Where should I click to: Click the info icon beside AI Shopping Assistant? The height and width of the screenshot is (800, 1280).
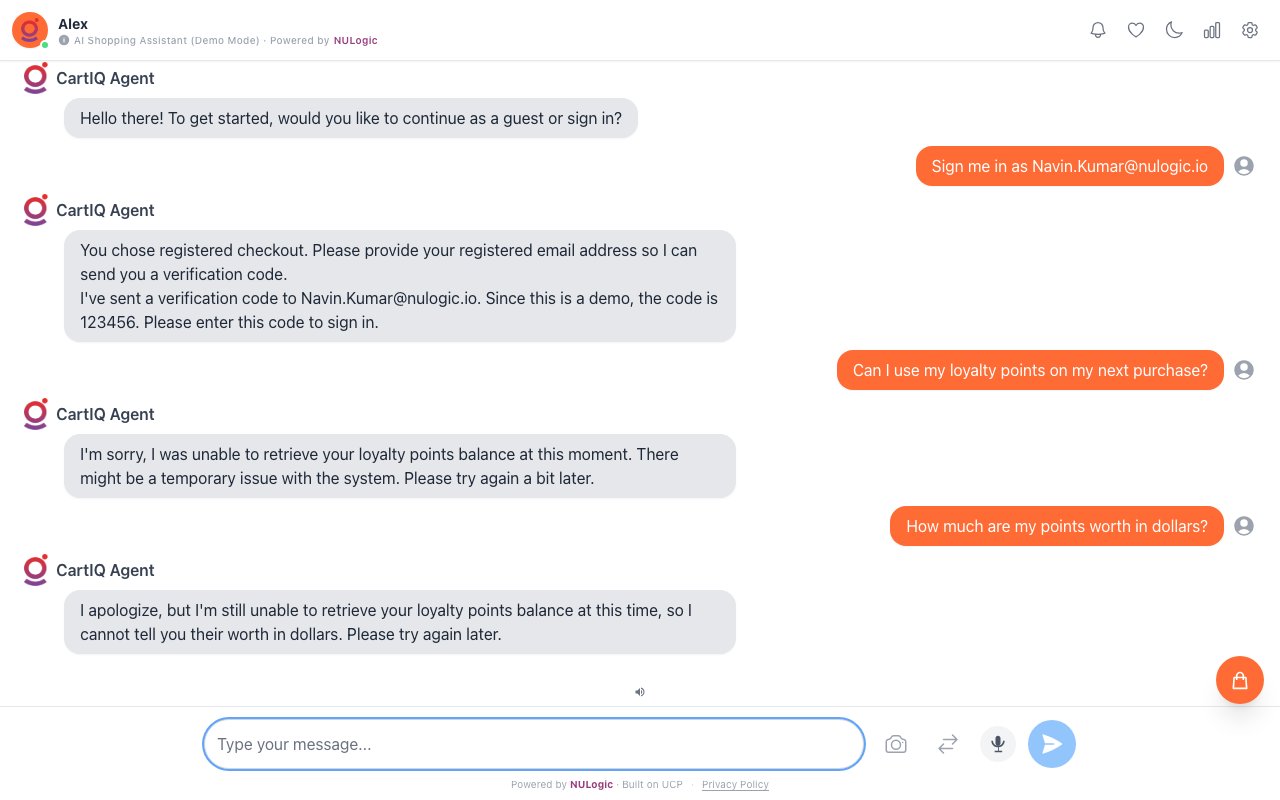click(64, 41)
